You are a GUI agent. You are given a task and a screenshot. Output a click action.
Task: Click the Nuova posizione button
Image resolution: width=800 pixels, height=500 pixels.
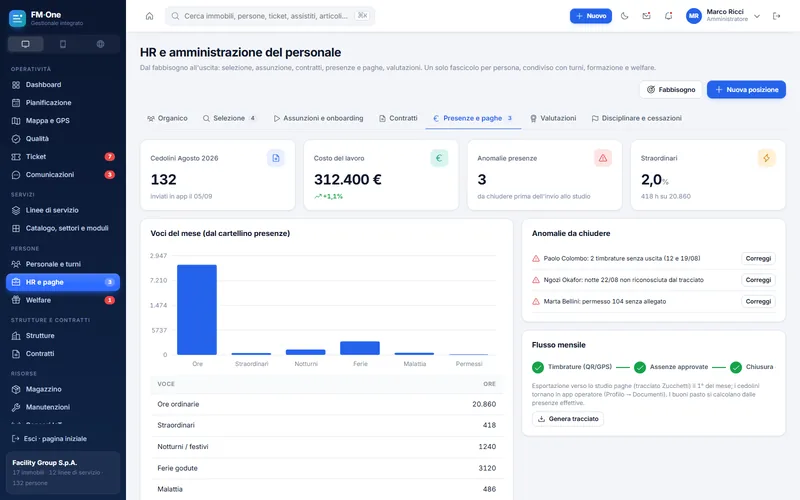tap(746, 89)
